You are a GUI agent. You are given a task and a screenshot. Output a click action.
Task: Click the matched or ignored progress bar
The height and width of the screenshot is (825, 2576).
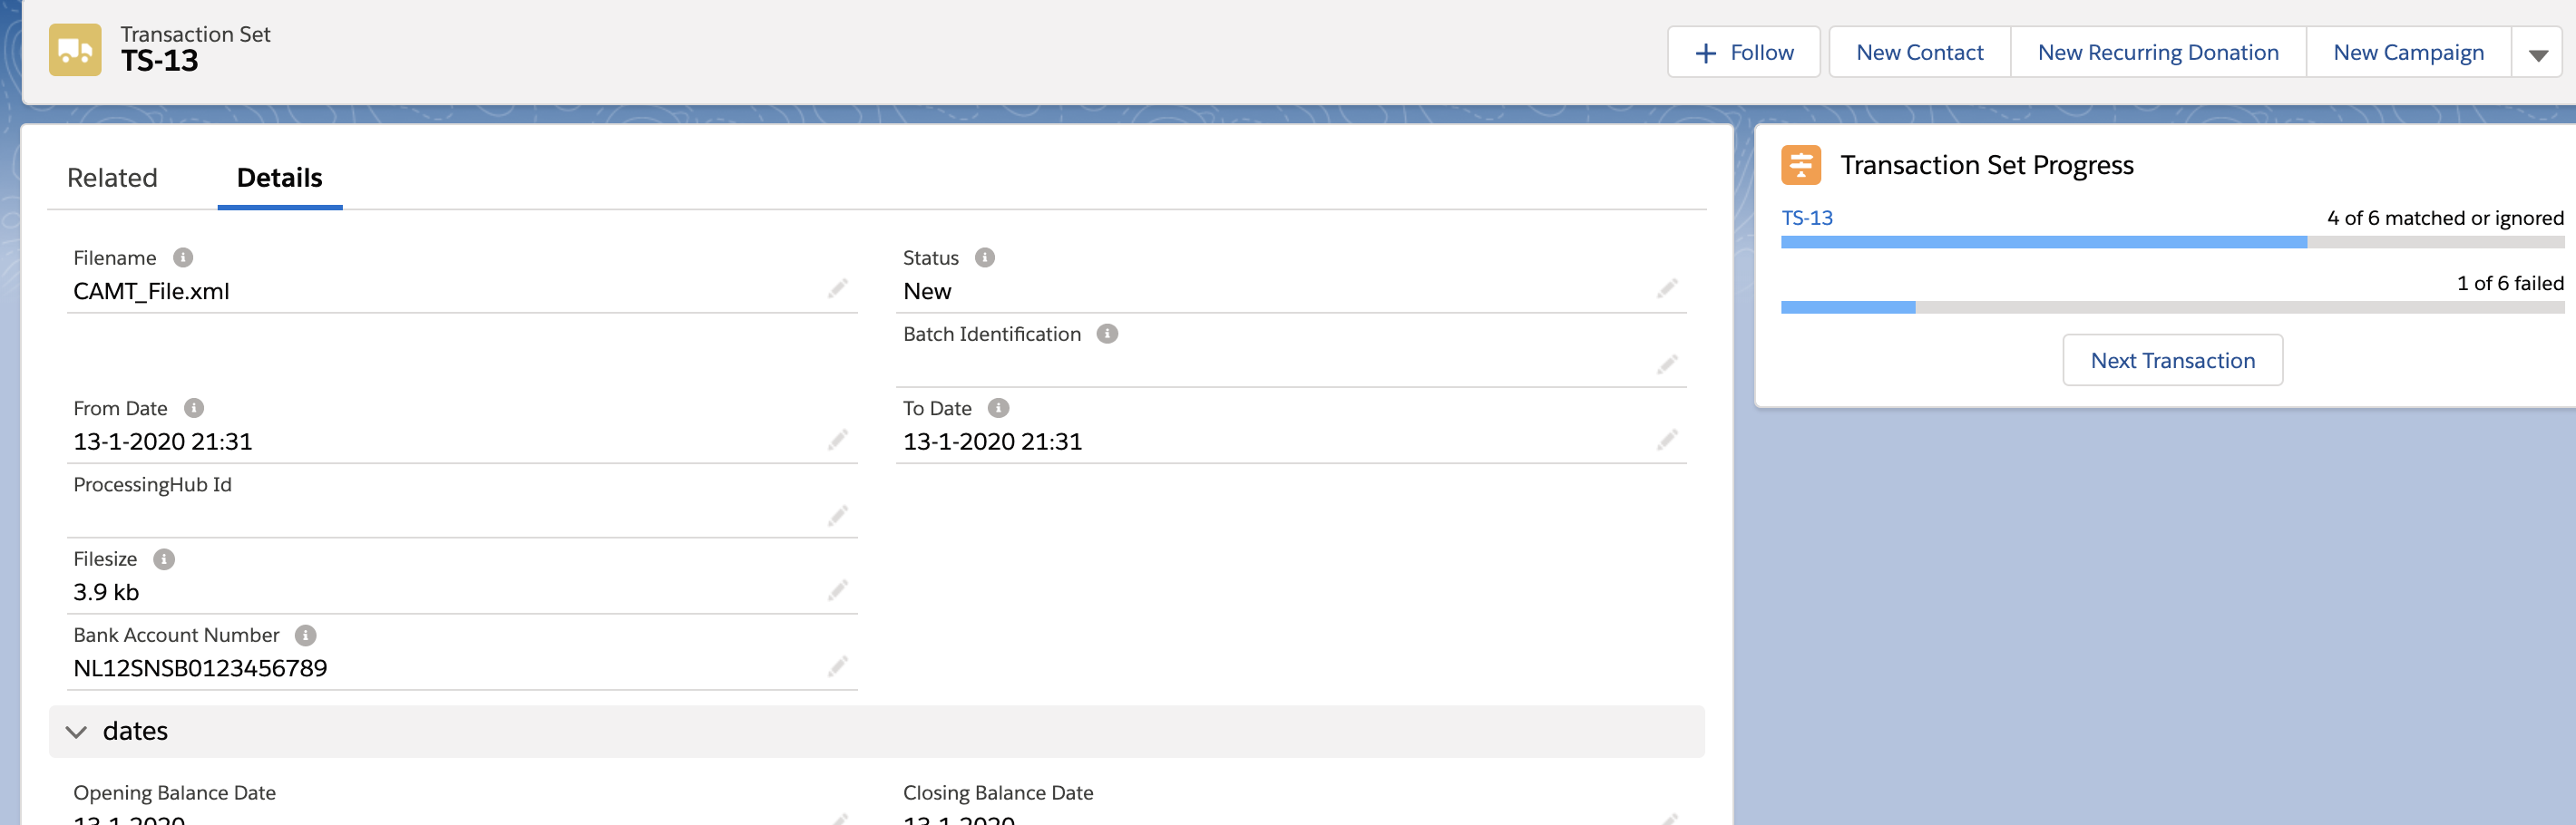tap(2100, 241)
